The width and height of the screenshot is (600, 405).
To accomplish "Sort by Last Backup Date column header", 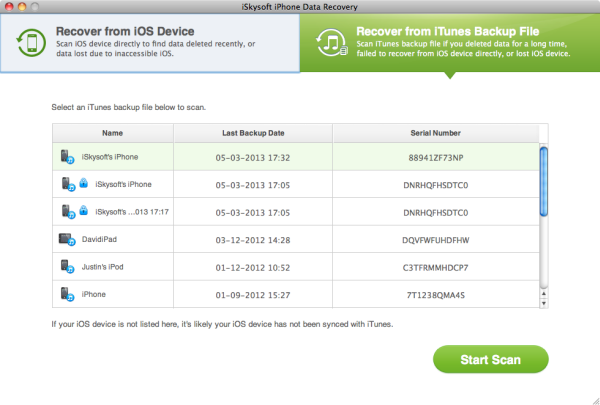I will click(x=253, y=133).
